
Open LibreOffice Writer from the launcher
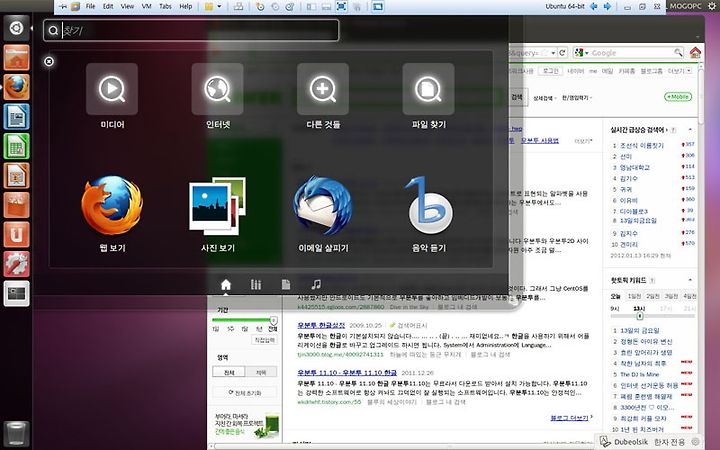click(x=17, y=117)
